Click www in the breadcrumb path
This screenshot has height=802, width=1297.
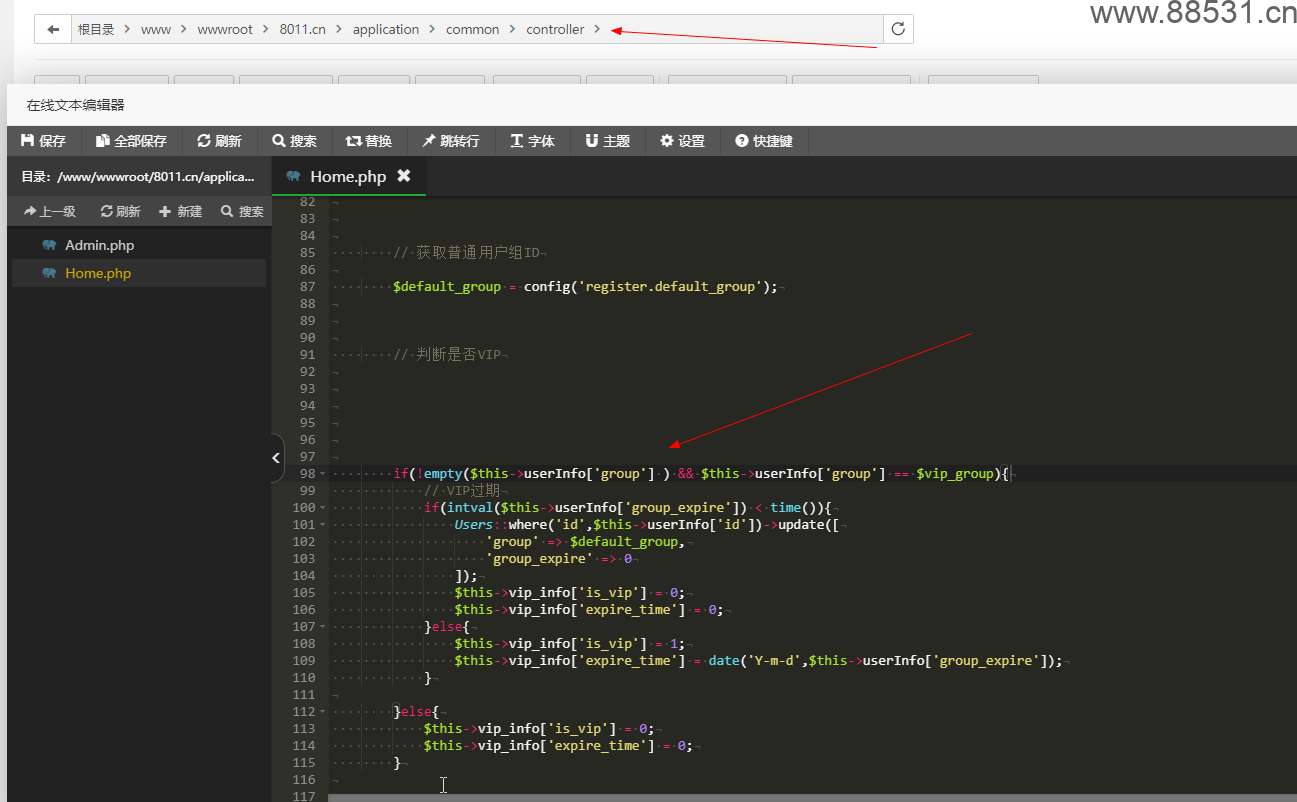pyautogui.click(x=156, y=29)
